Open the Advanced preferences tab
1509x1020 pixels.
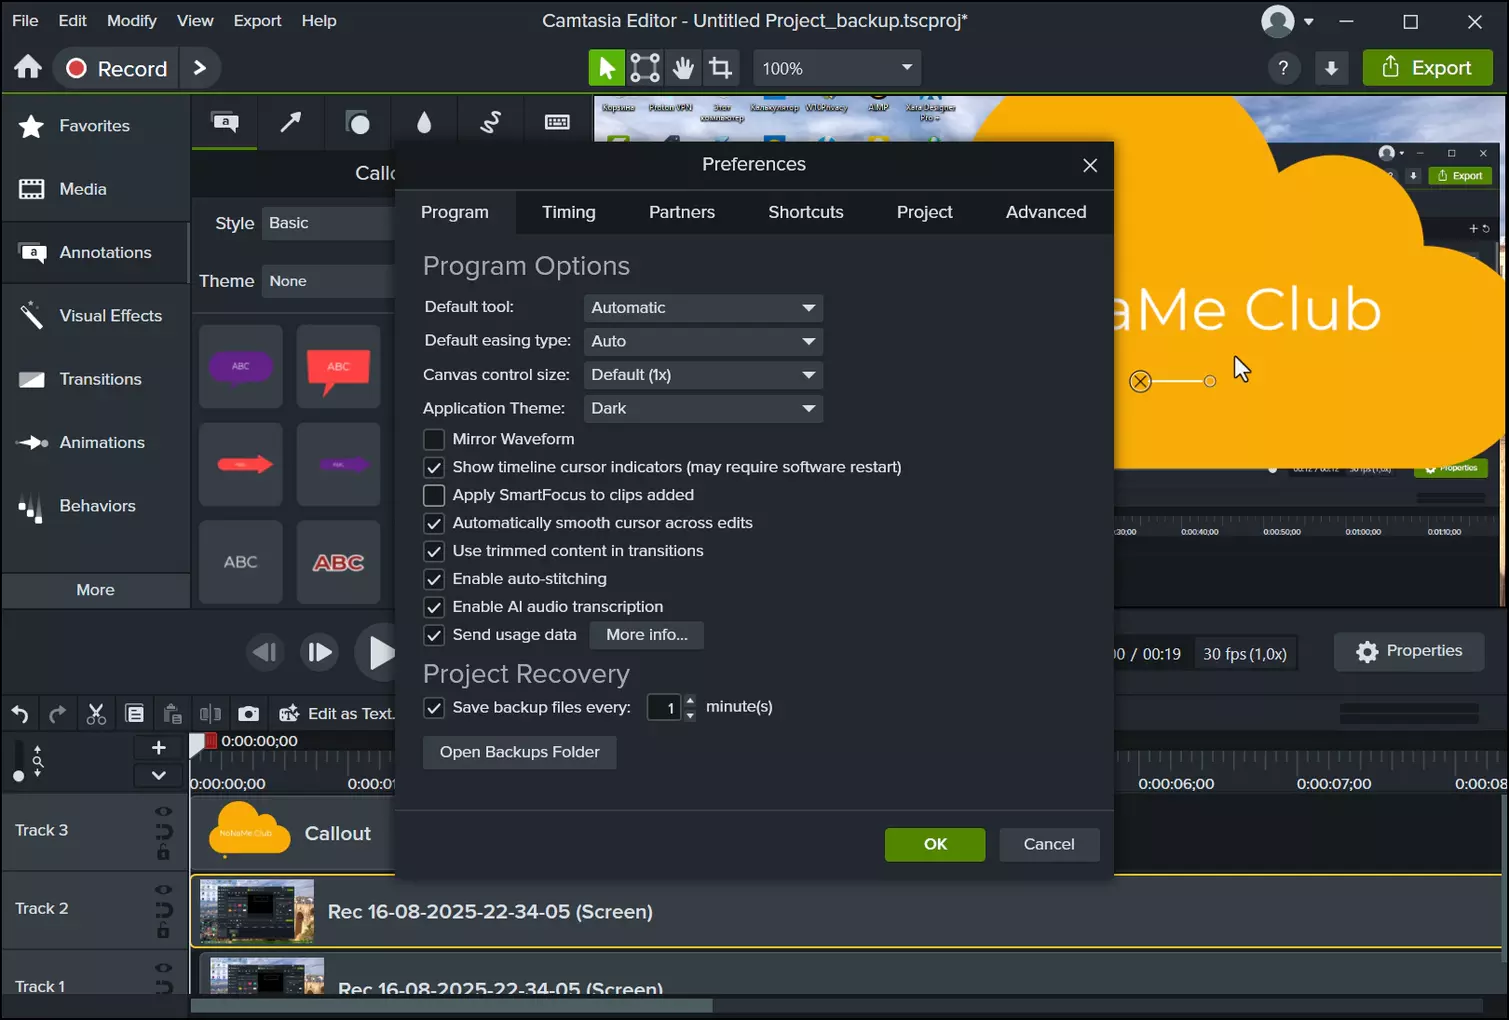(x=1045, y=212)
